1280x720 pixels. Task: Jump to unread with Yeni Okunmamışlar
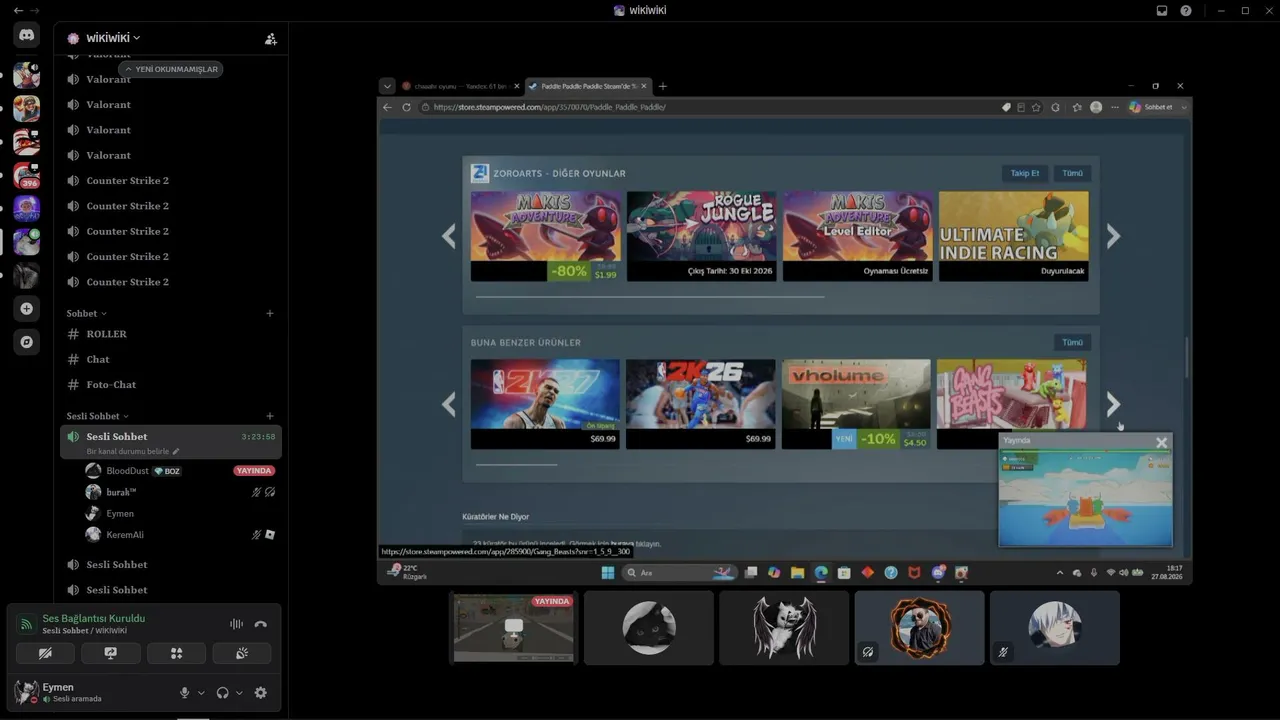coord(171,69)
